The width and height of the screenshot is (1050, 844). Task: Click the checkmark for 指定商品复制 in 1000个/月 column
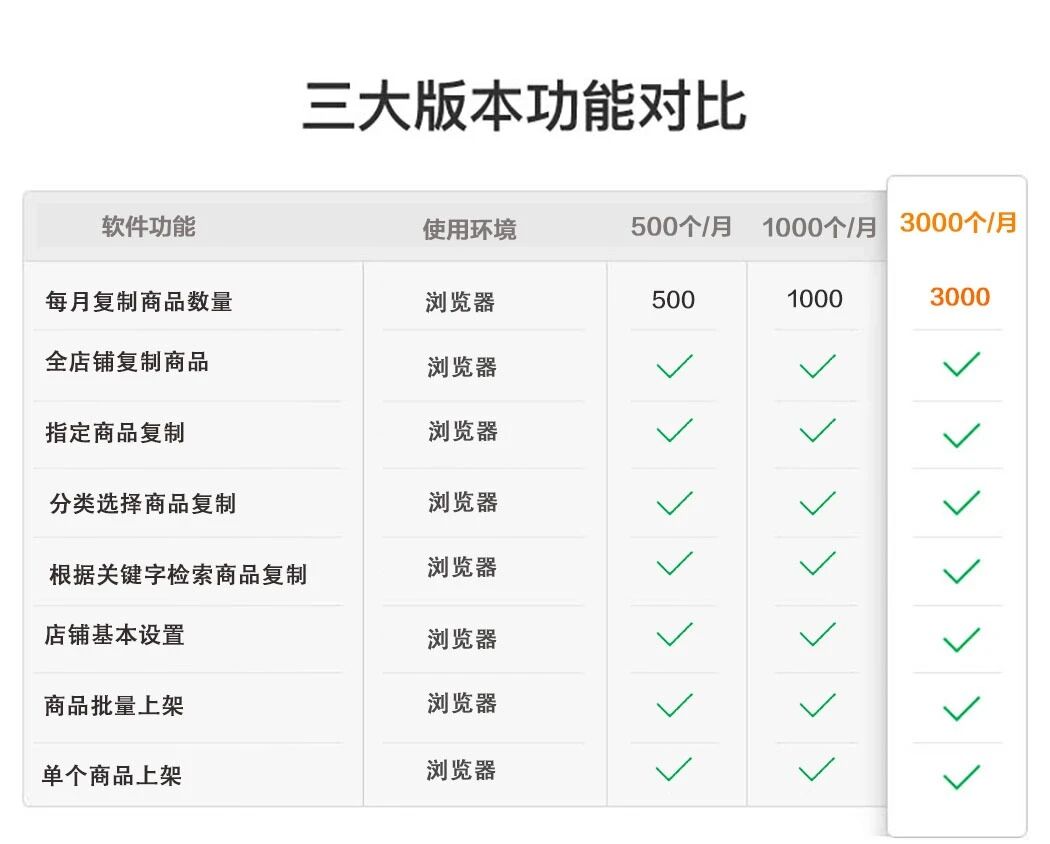pos(813,432)
